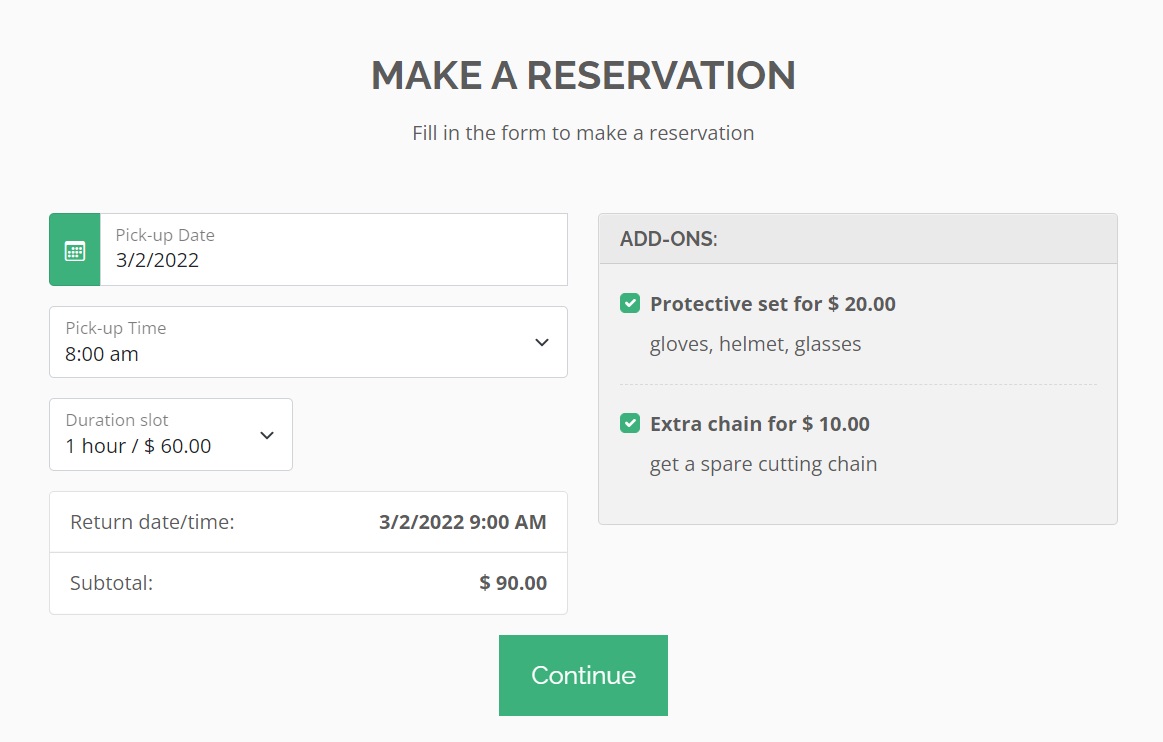1163x742 pixels.
Task: Uncheck the Extra chain add-on checkbox
Action: click(630, 424)
